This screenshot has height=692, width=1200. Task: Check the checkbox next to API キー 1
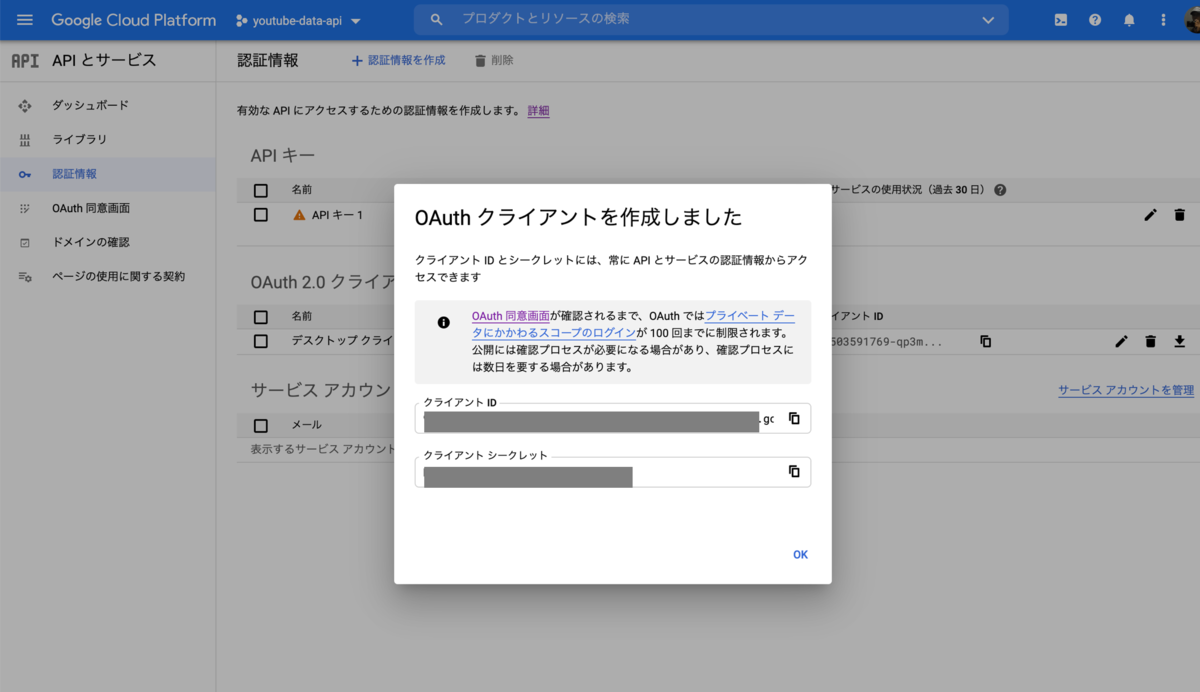coord(260,214)
